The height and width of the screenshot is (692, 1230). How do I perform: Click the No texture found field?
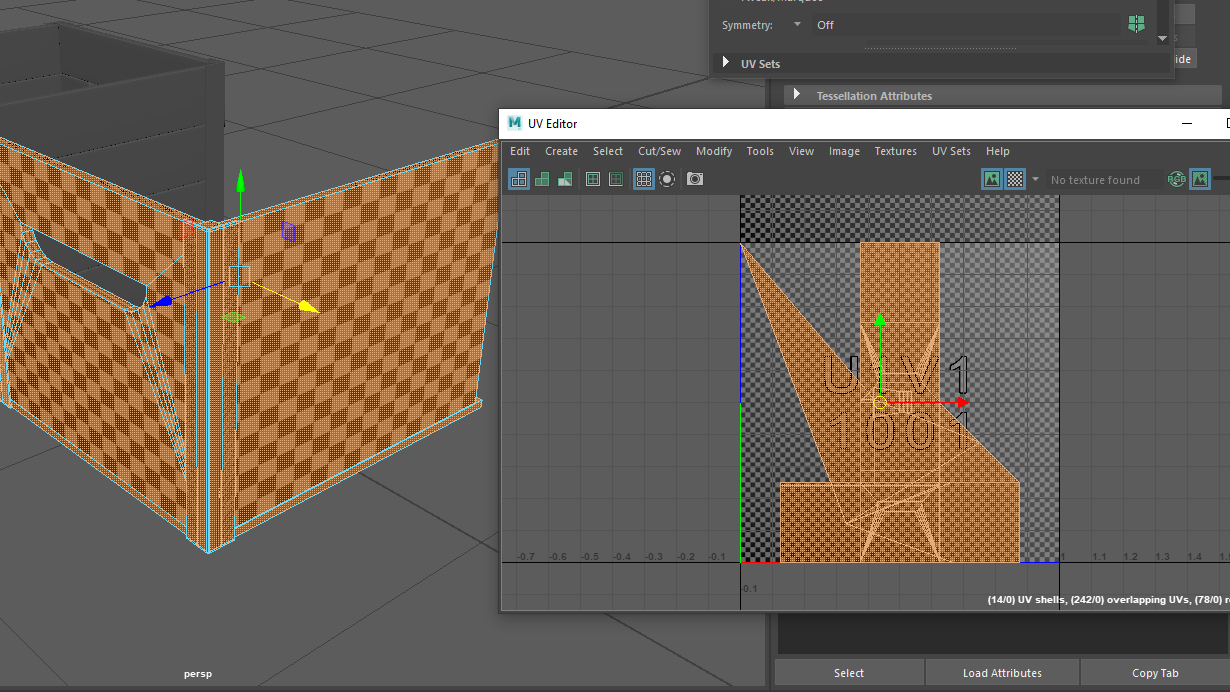[x=1095, y=180]
